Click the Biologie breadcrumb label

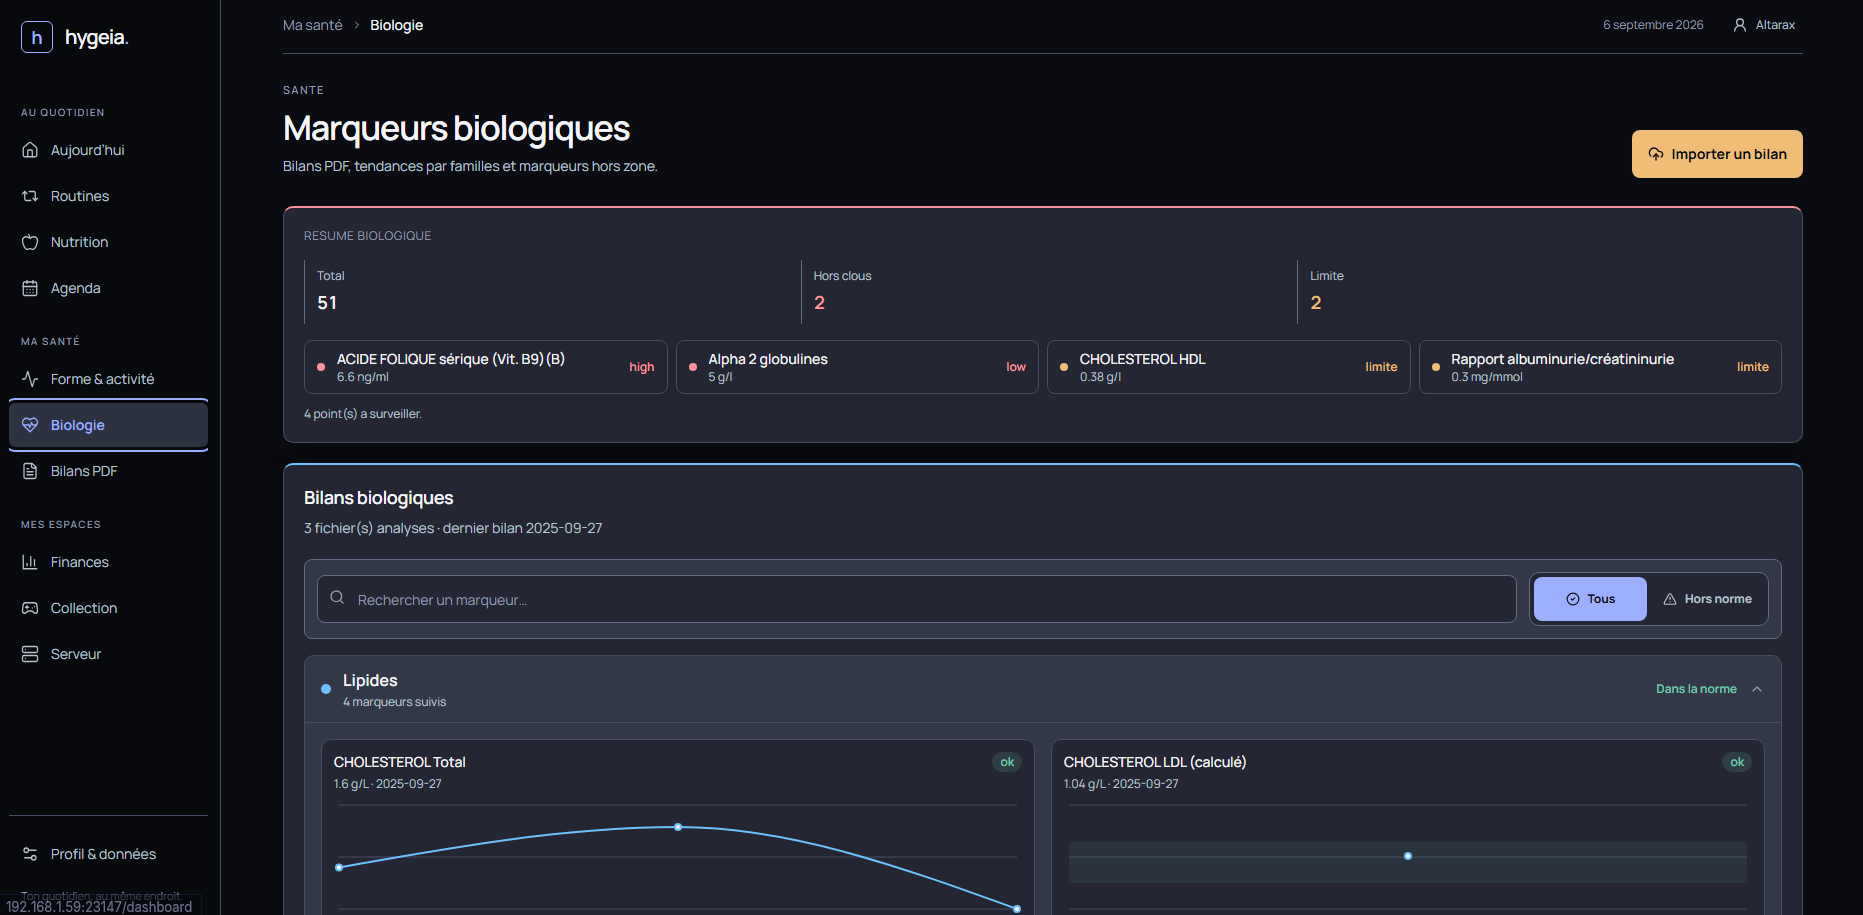[397, 25]
